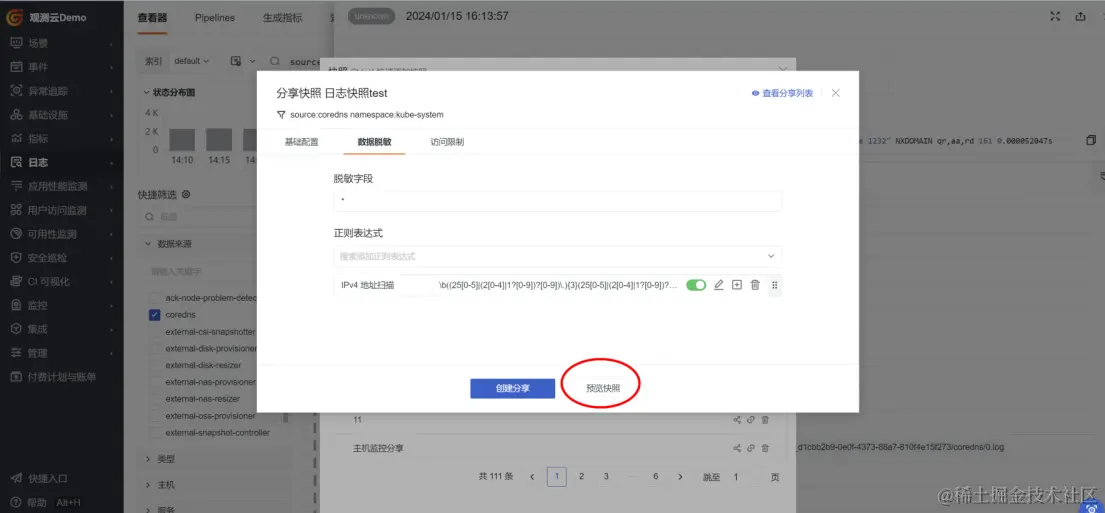Viewport: 1105px width, 513px height.
Task: Expand the 主机 filter group
Action: coord(148,485)
